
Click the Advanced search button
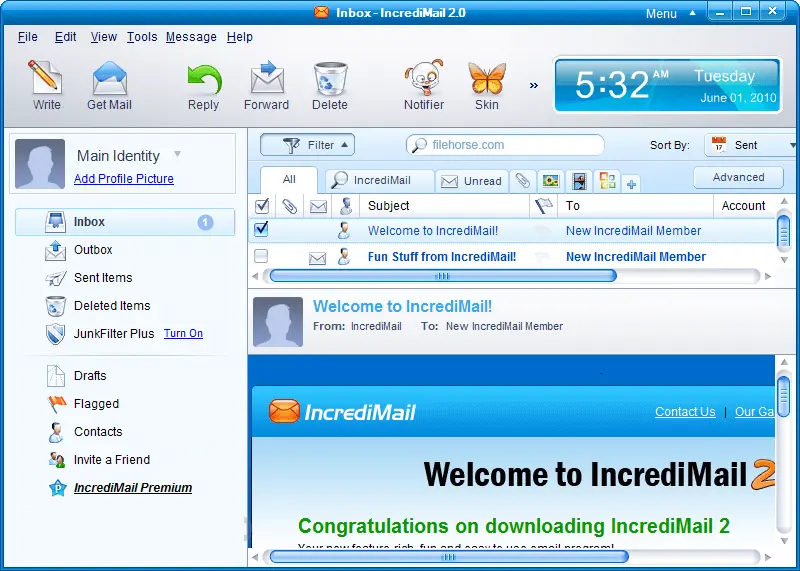(738, 177)
